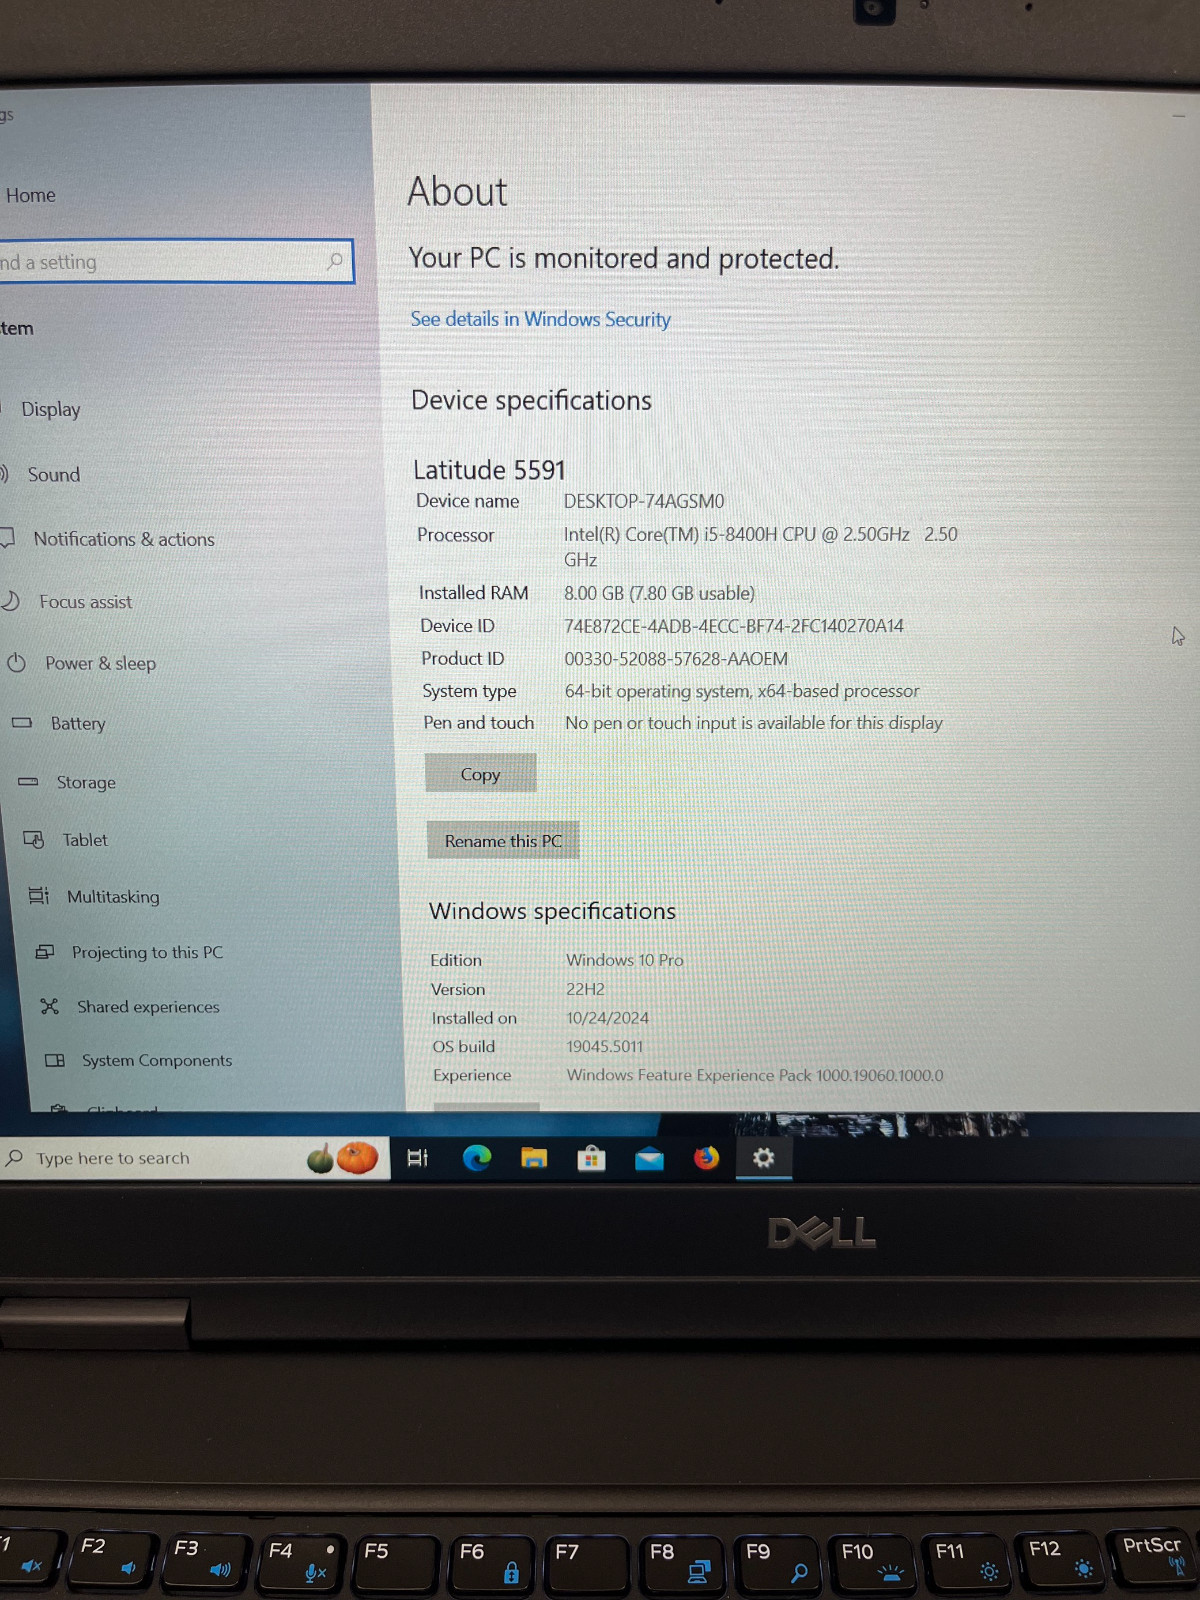Click the Copy button under device specifications

click(x=481, y=774)
